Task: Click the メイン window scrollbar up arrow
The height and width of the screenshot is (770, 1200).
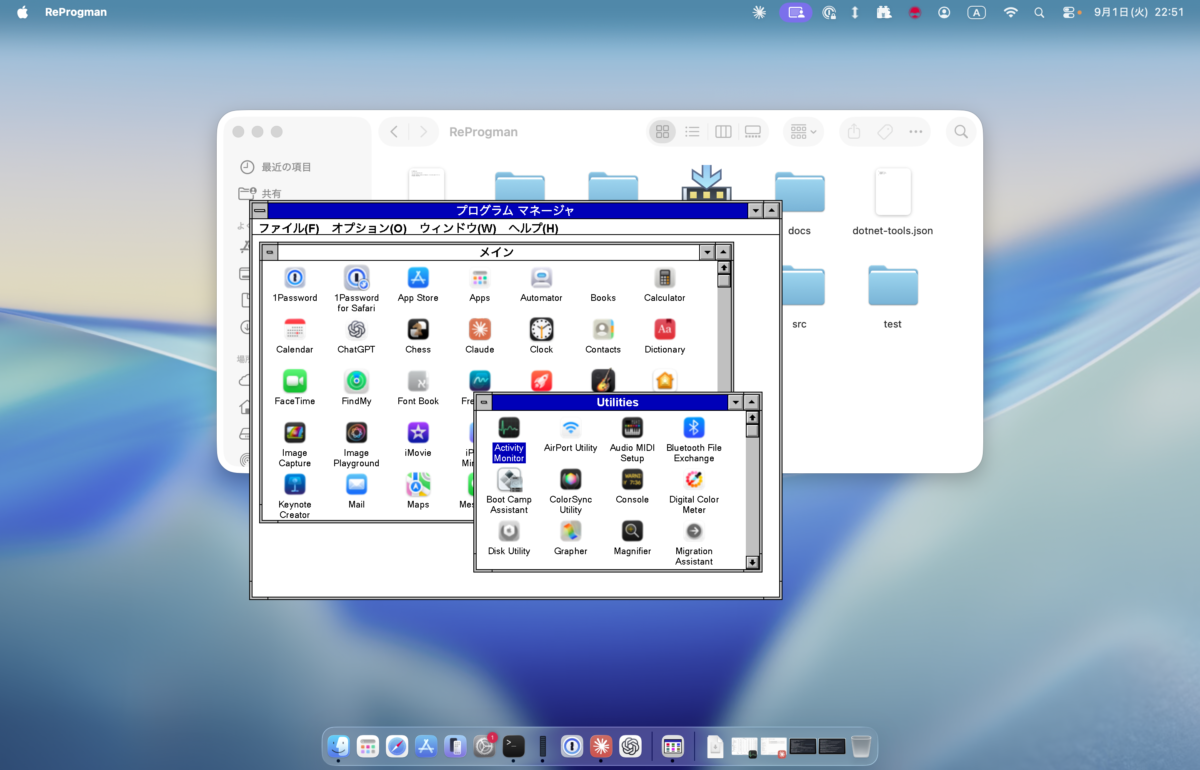Action: (724, 267)
